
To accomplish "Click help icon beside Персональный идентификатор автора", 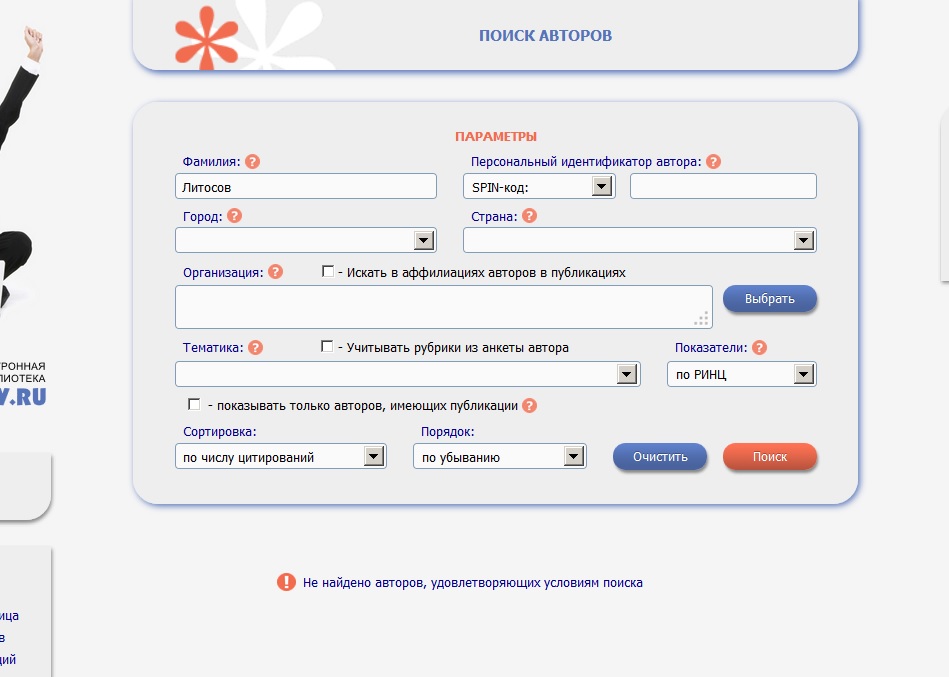I will 713,161.
